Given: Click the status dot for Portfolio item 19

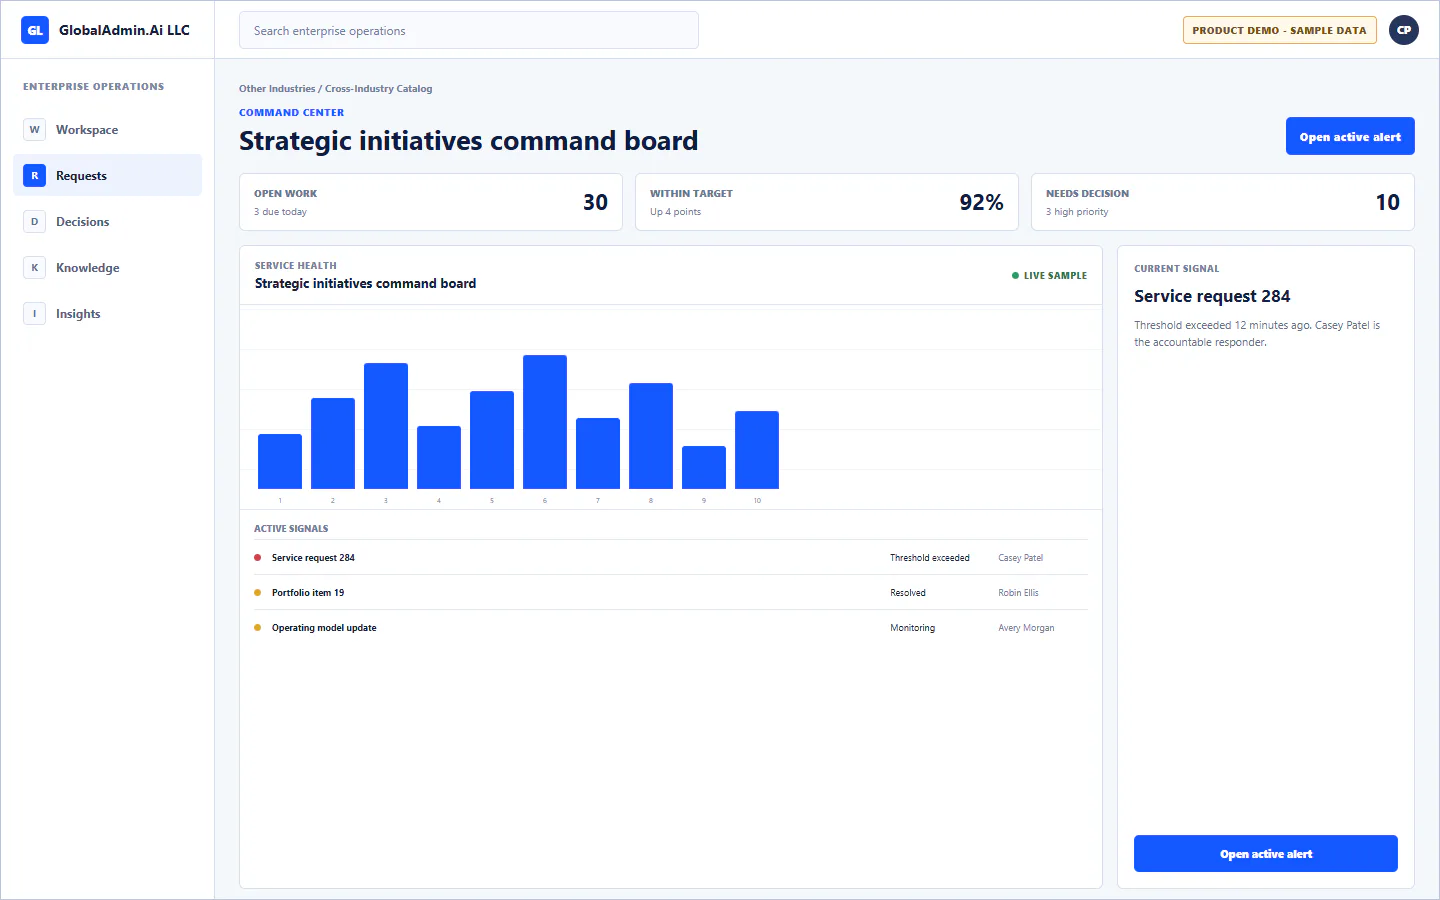Looking at the screenshot, I should tap(258, 593).
